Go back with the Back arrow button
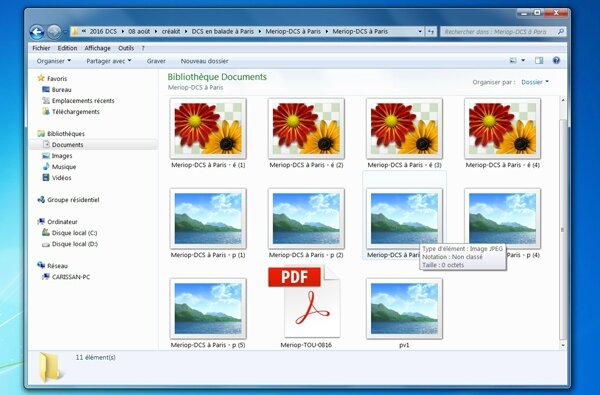 click(37, 32)
